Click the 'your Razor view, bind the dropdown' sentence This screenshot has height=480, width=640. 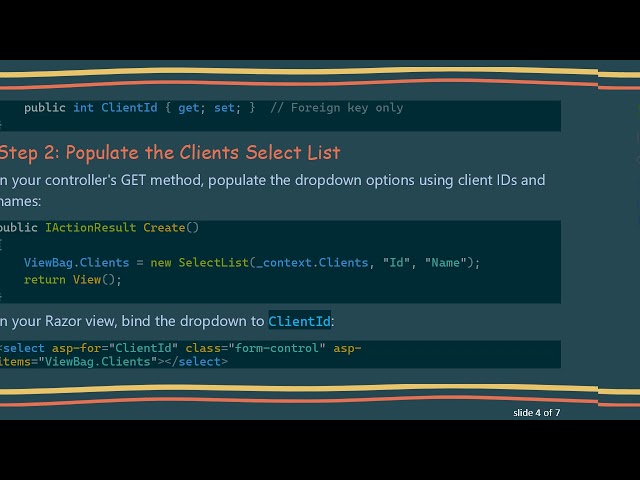pos(167,321)
